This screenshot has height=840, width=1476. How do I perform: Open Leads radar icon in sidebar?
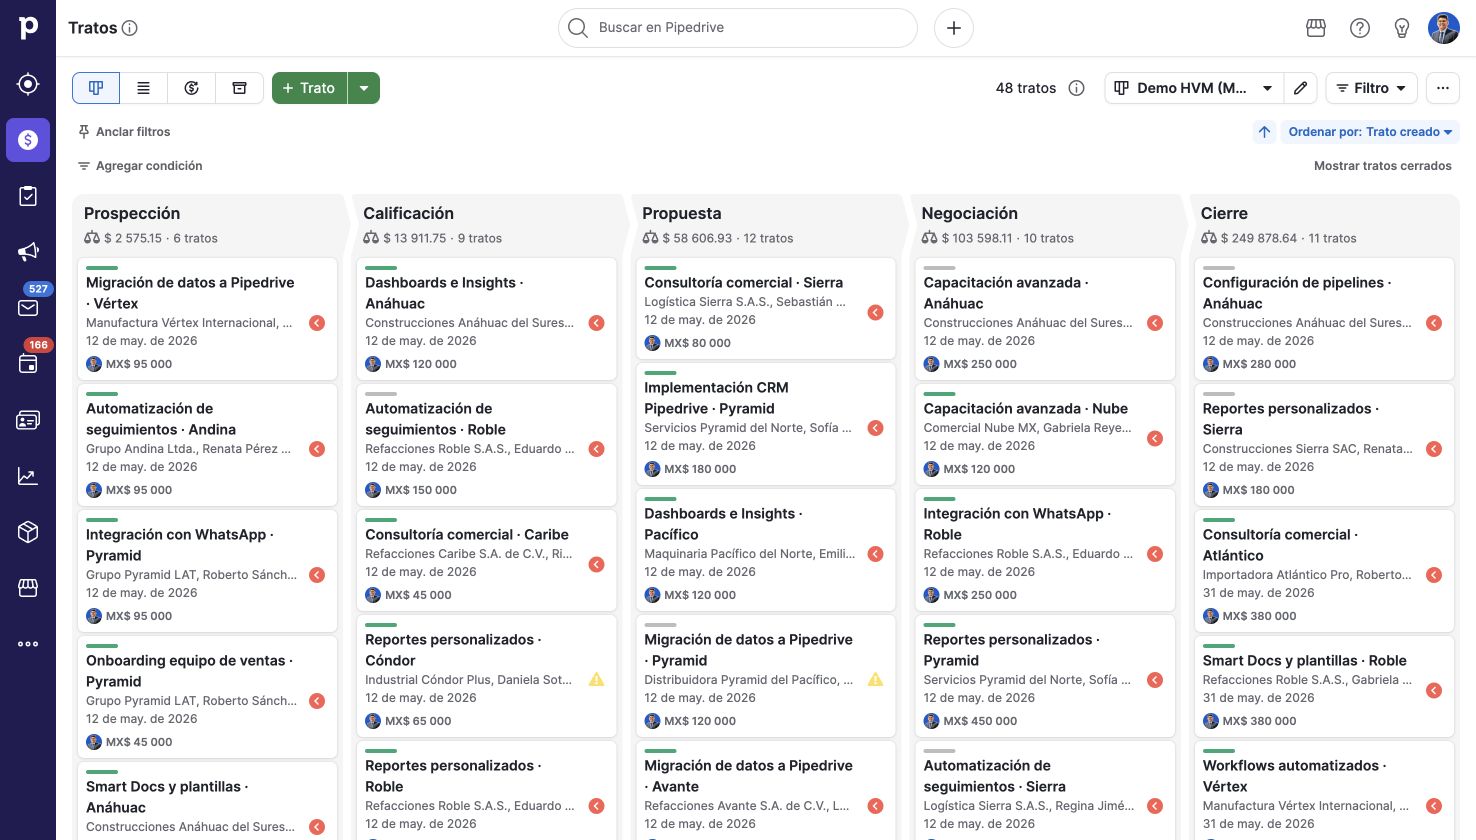(28, 84)
